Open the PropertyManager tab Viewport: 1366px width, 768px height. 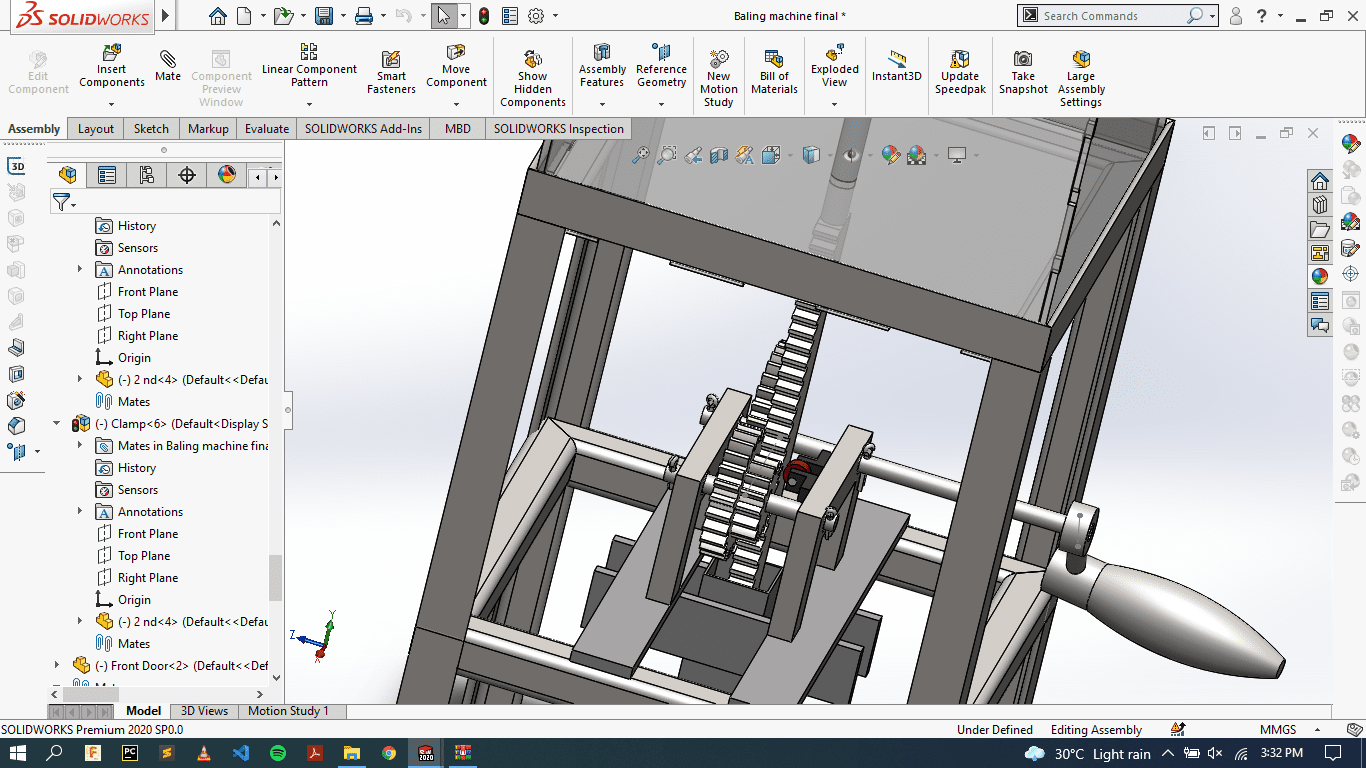pyautogui.click(x=107, y=176)
